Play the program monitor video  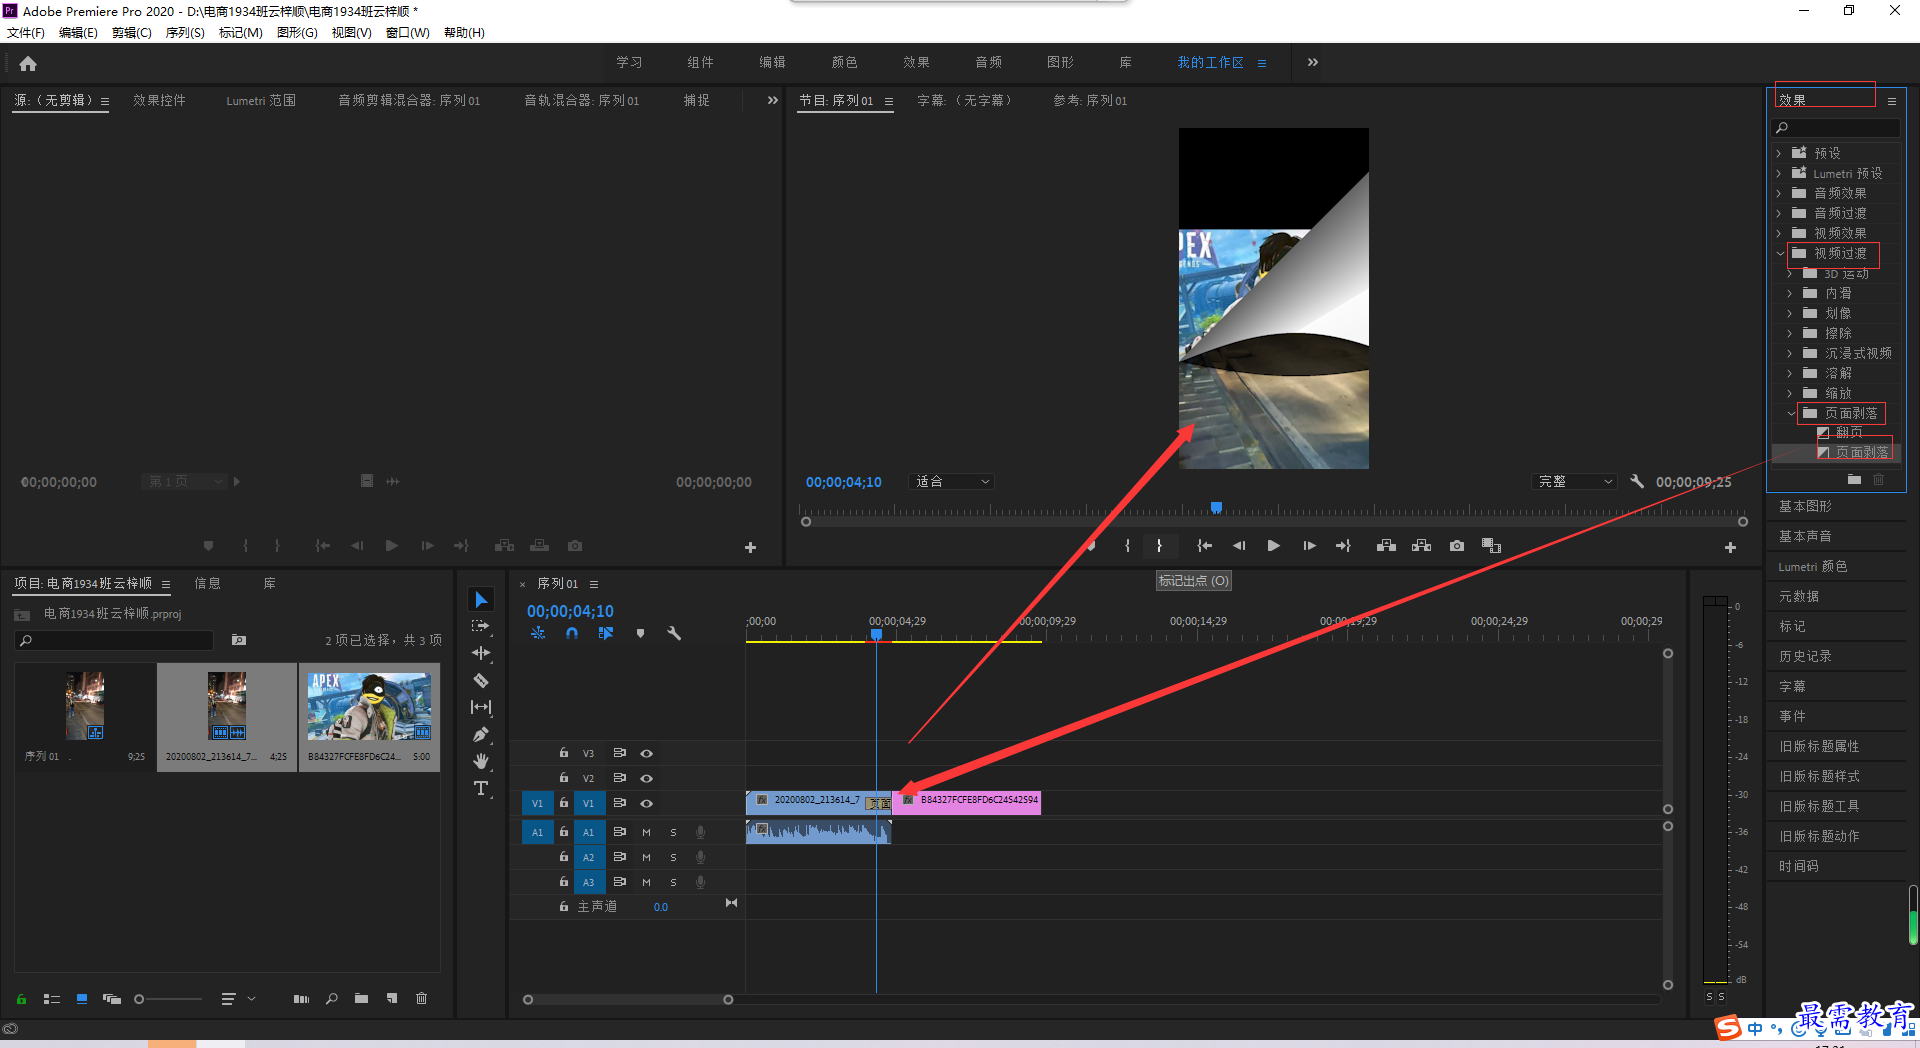[x=1273, y=546]
